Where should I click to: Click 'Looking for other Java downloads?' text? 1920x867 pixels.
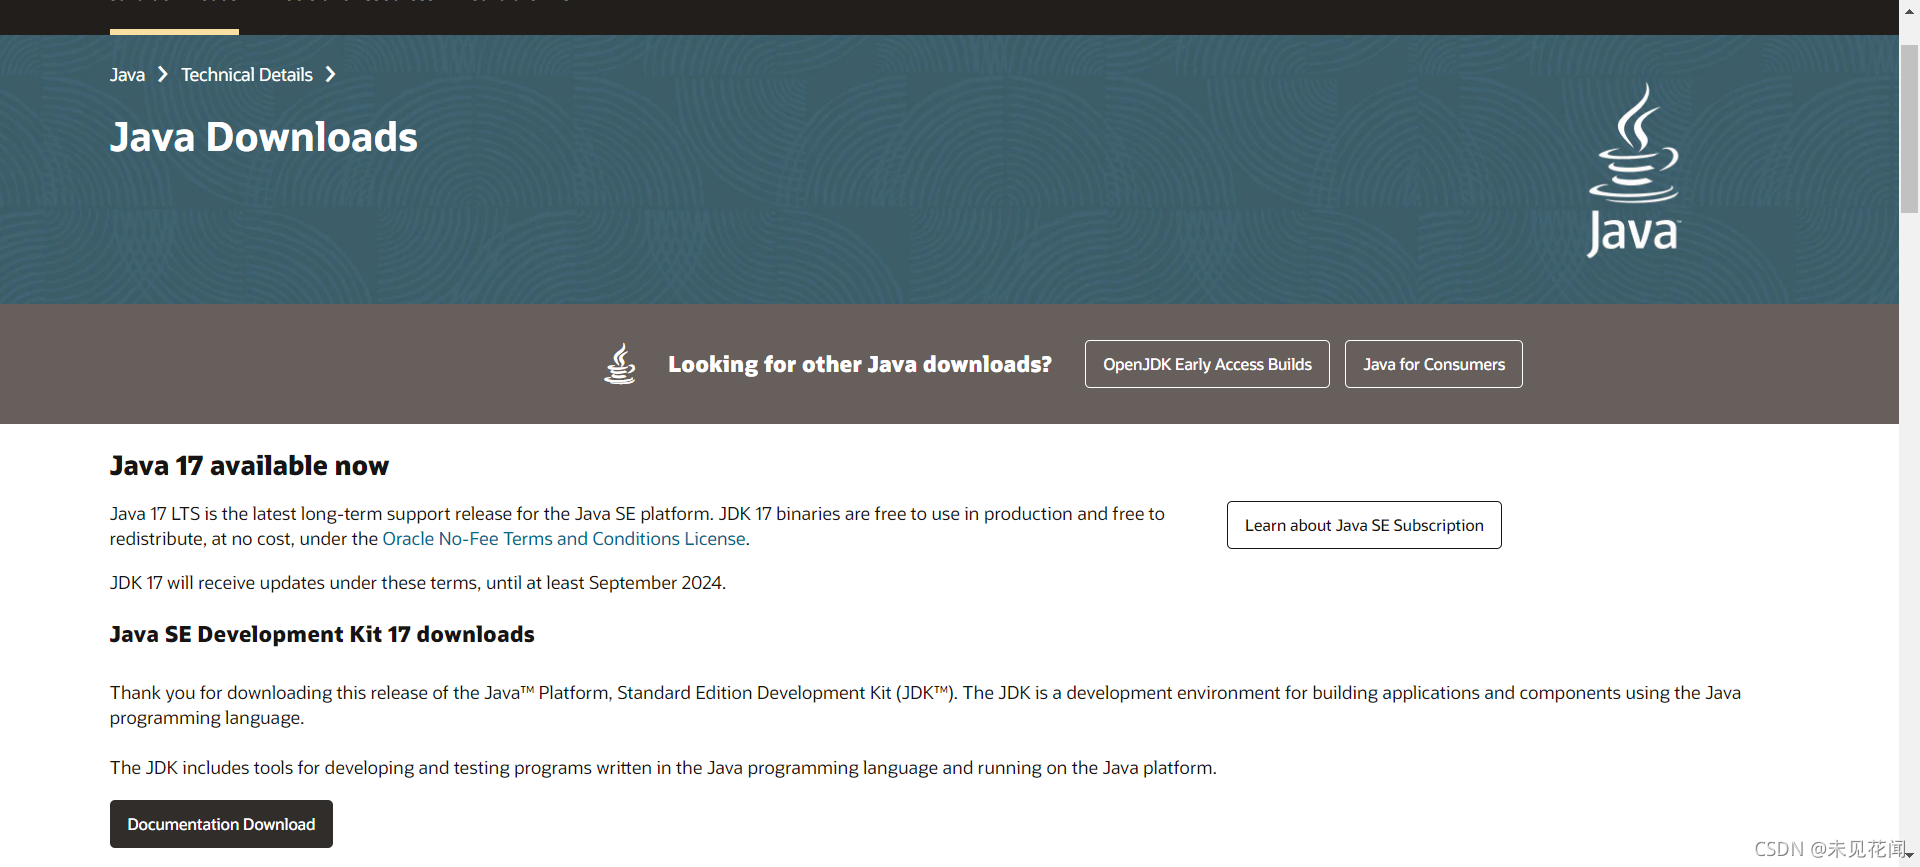(x=860, y=364)
